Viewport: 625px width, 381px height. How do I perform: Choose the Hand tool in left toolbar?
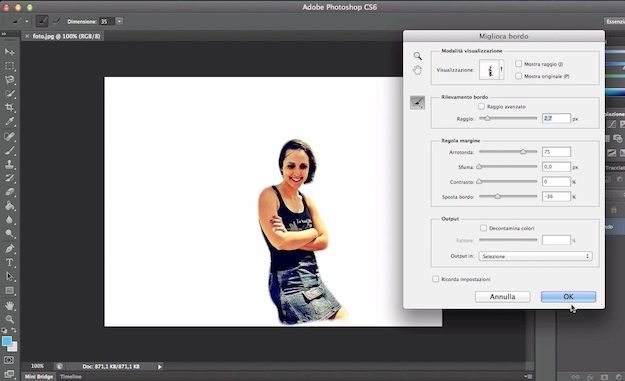click(x=10, y=306)
